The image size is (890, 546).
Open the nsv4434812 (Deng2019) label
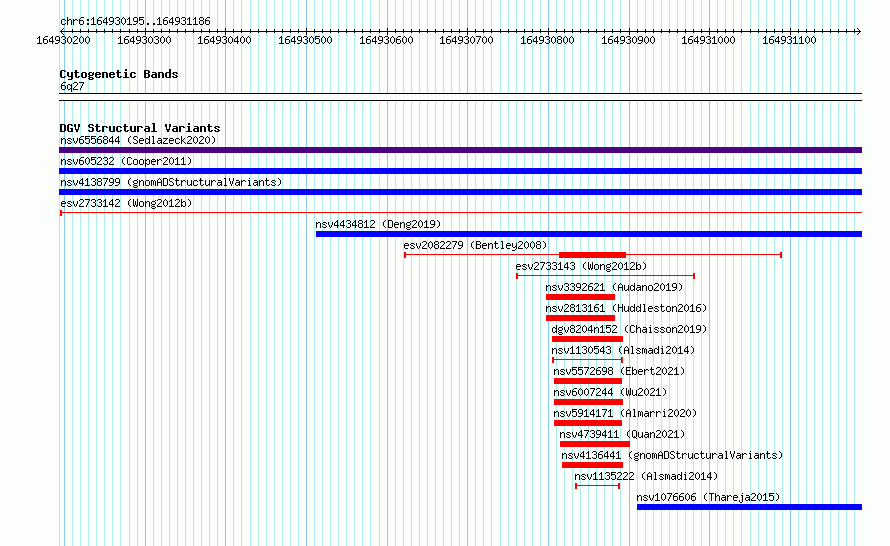(x=378, y=224)
